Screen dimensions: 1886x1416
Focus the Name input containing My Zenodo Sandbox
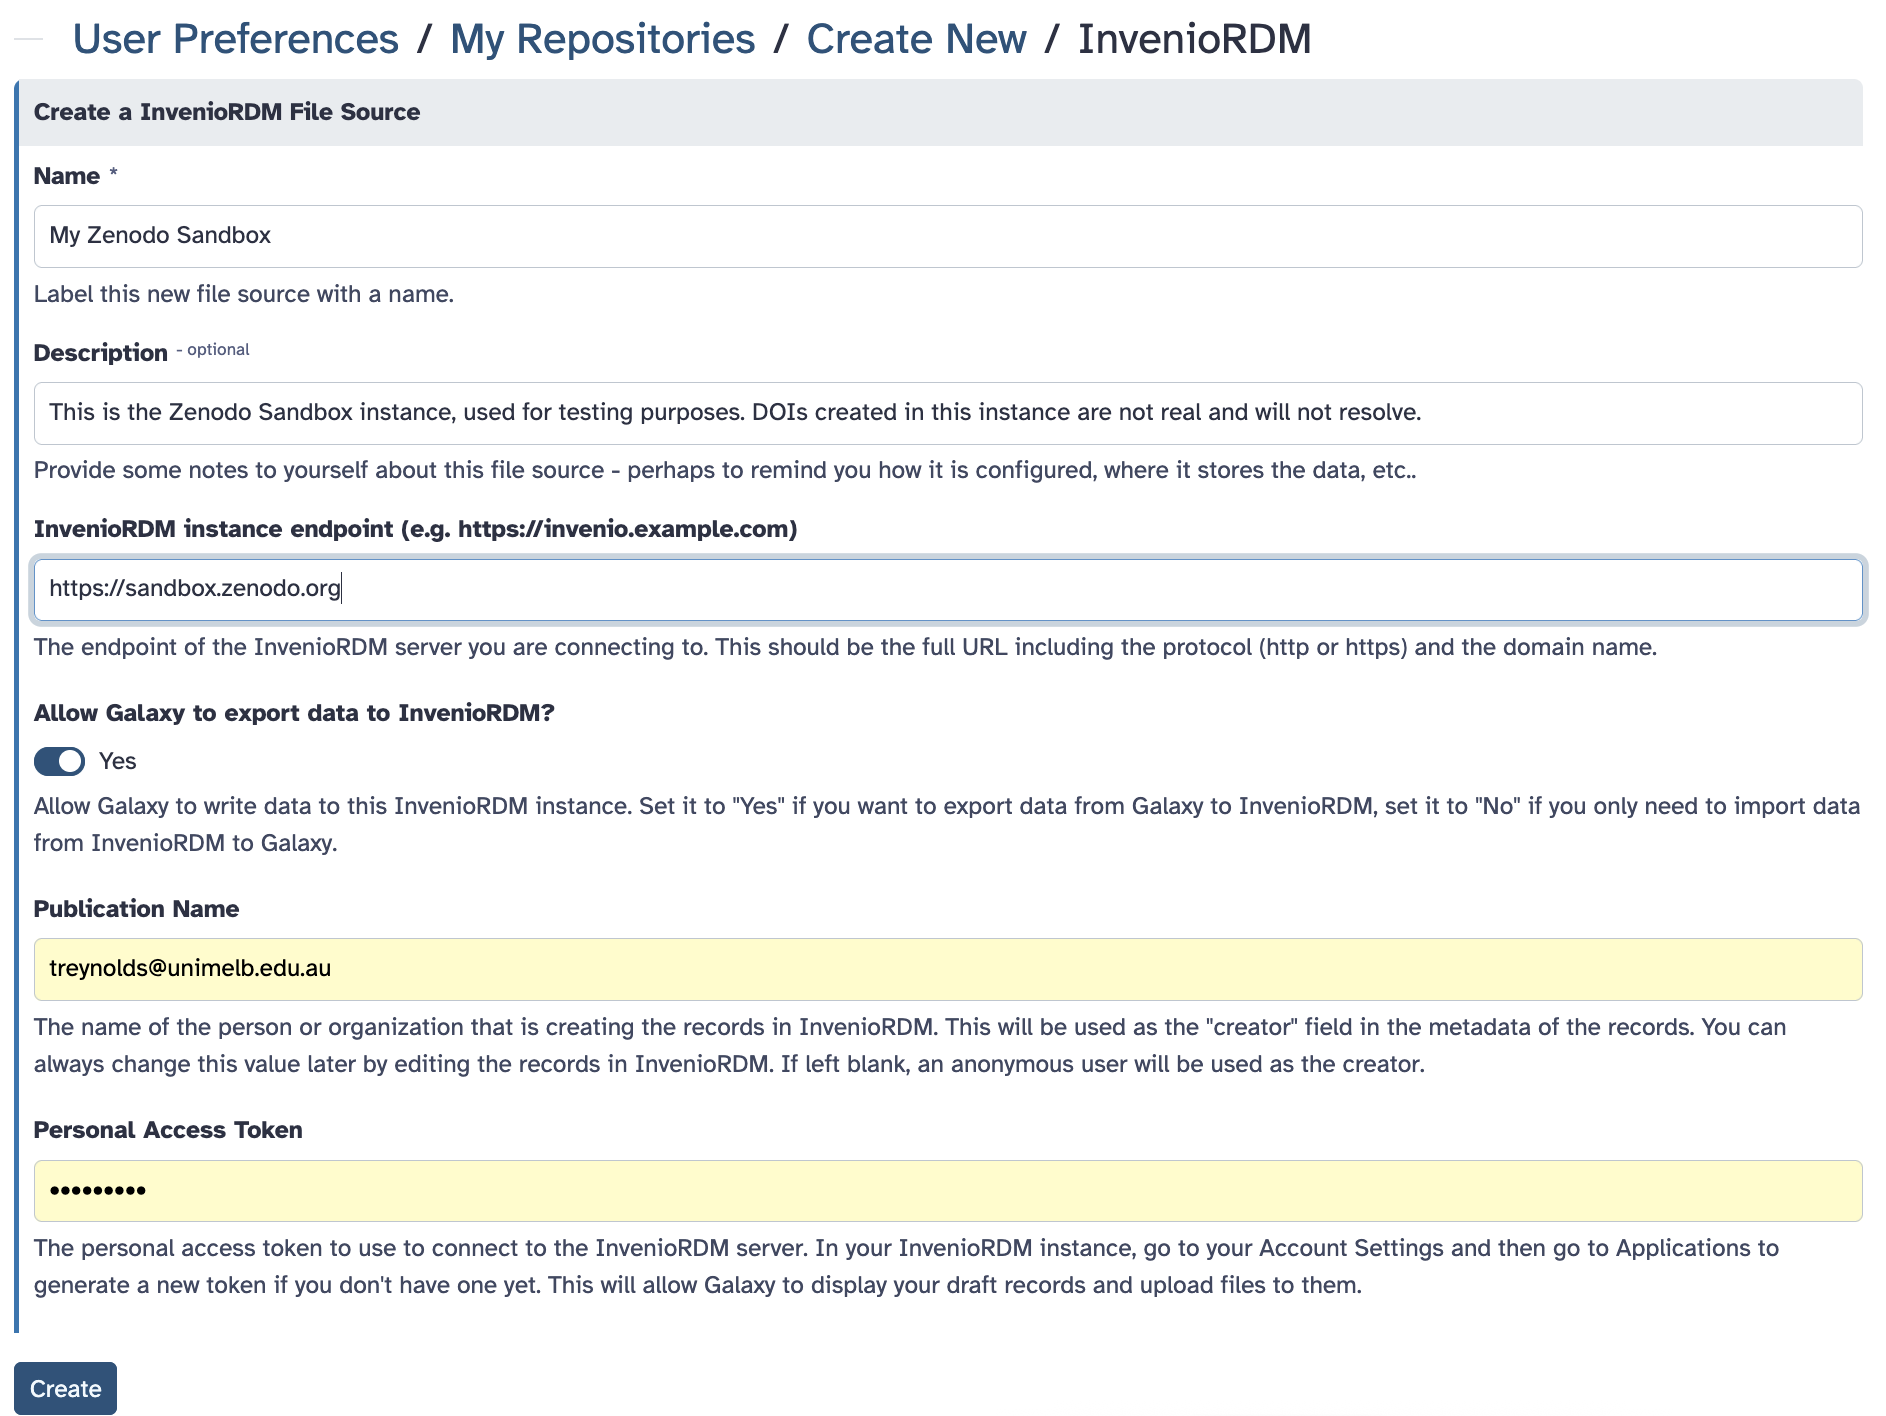click(x=946, y=235)
